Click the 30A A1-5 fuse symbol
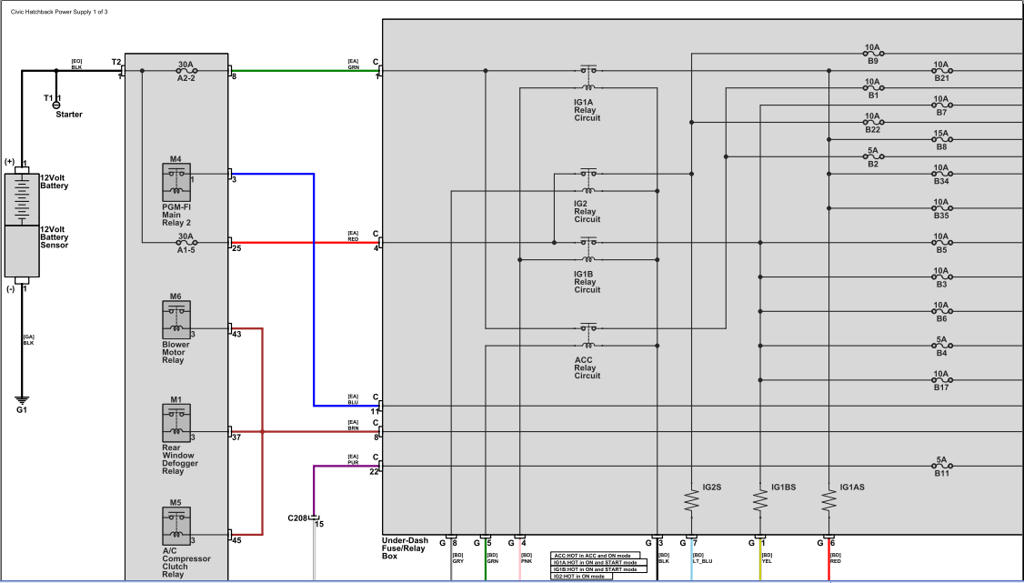The height and width of the screenshot is (583, 1024). click(x=186, y=242)
